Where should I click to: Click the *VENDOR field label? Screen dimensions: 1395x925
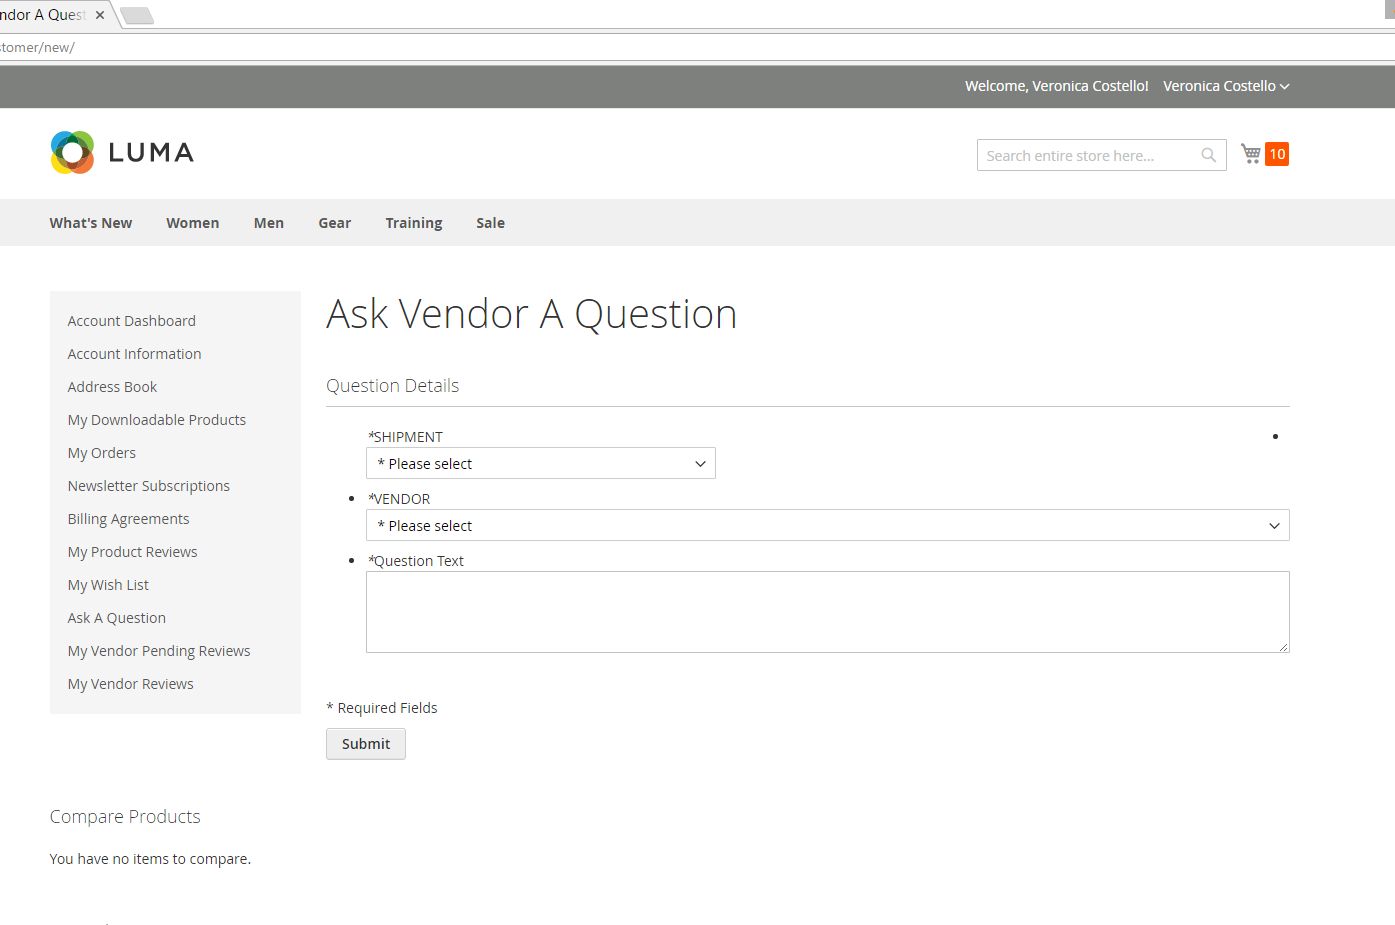click(x=399, y=499)
